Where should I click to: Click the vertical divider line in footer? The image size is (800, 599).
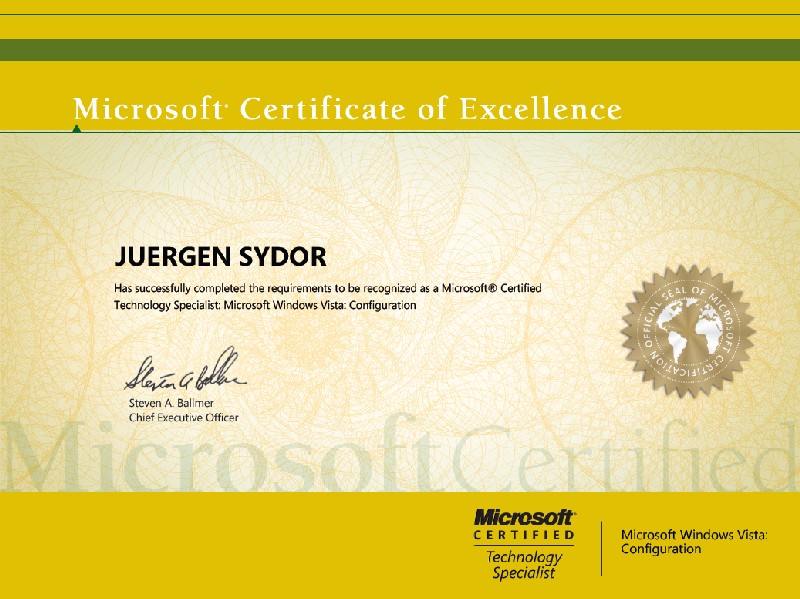pyautogui.click(x=601, y=548)
